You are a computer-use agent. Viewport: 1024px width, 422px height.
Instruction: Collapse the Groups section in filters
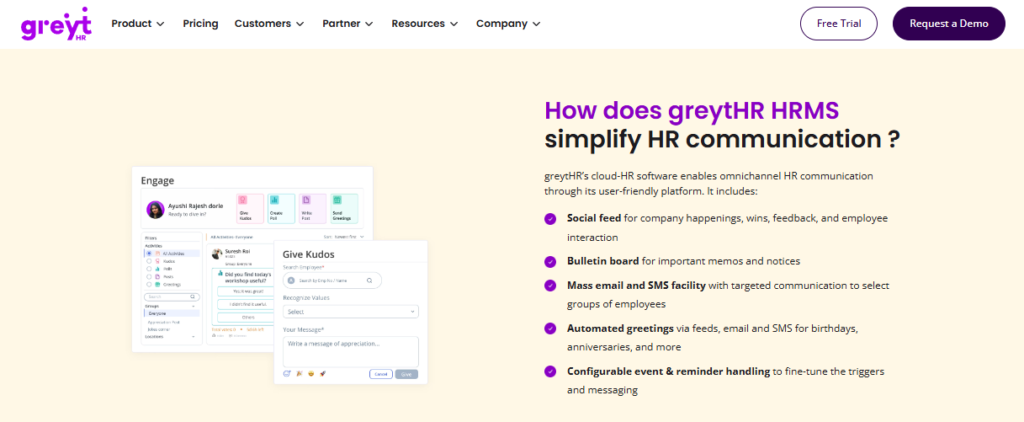(193, 306)
